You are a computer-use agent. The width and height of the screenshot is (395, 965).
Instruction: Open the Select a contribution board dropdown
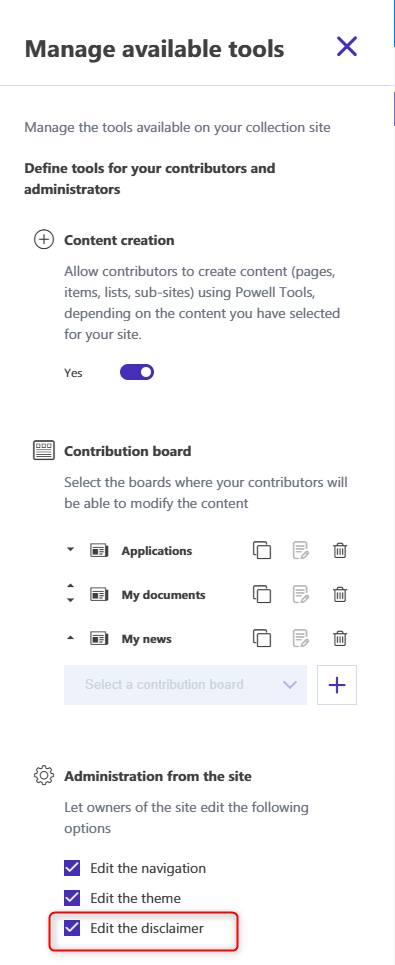tap(185, 684)
